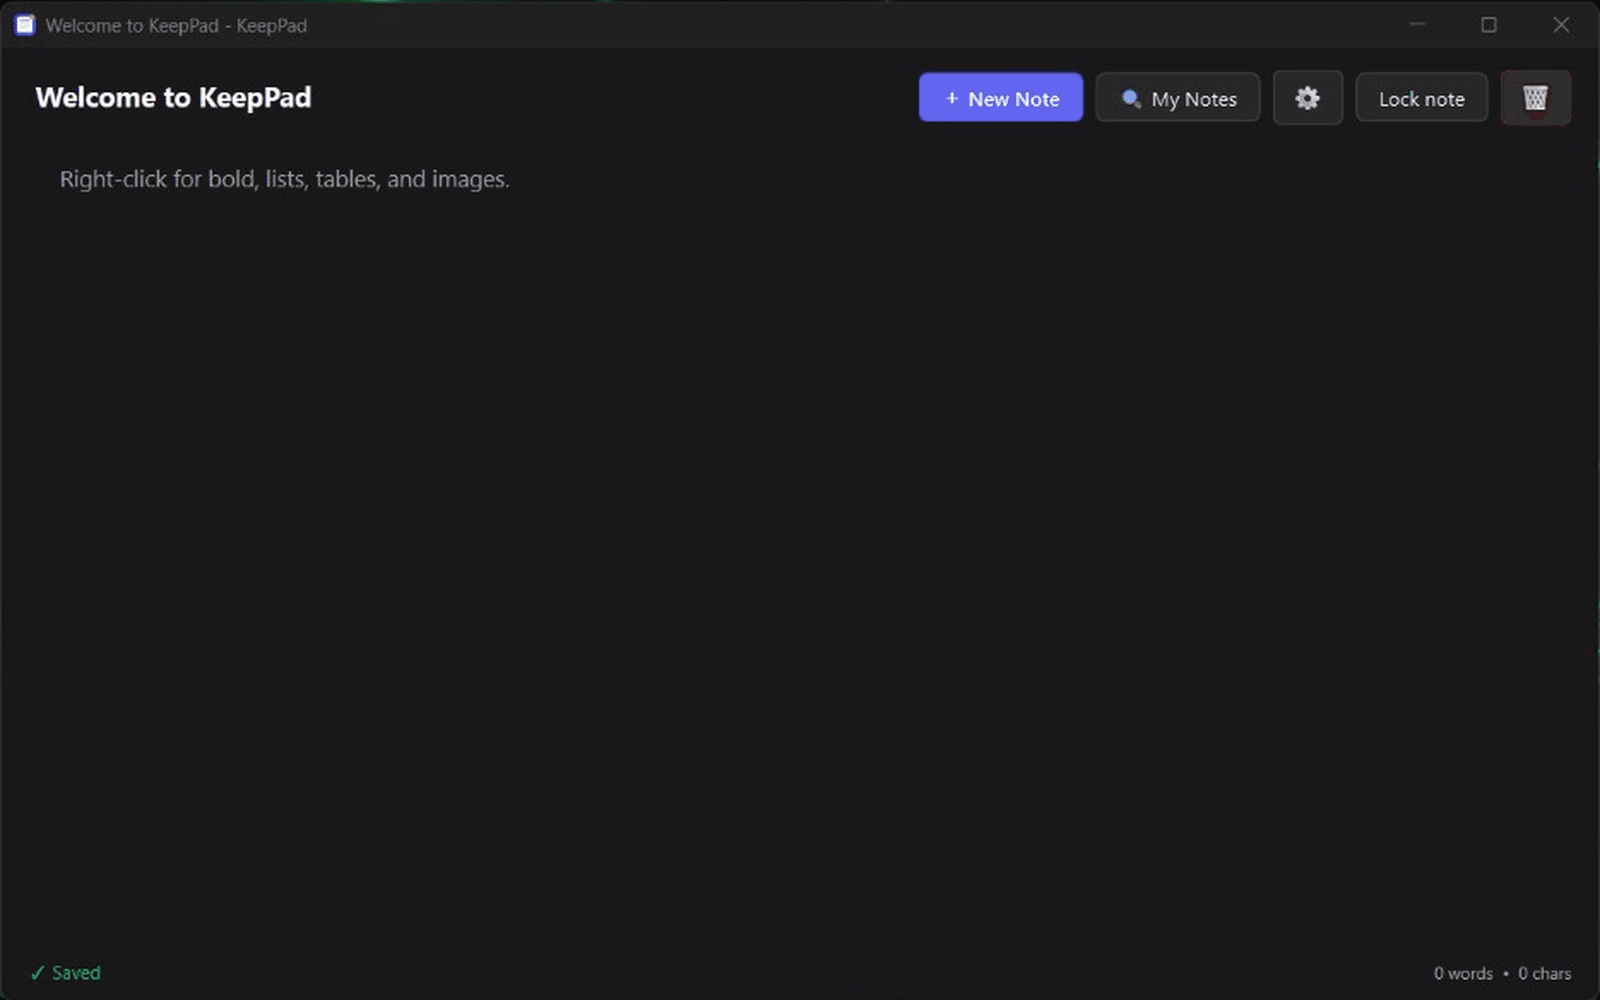This screenshot has height=1000, width=1600.
Task: Click the KeepPad app icon in title bar
Action: click(25, 25)
